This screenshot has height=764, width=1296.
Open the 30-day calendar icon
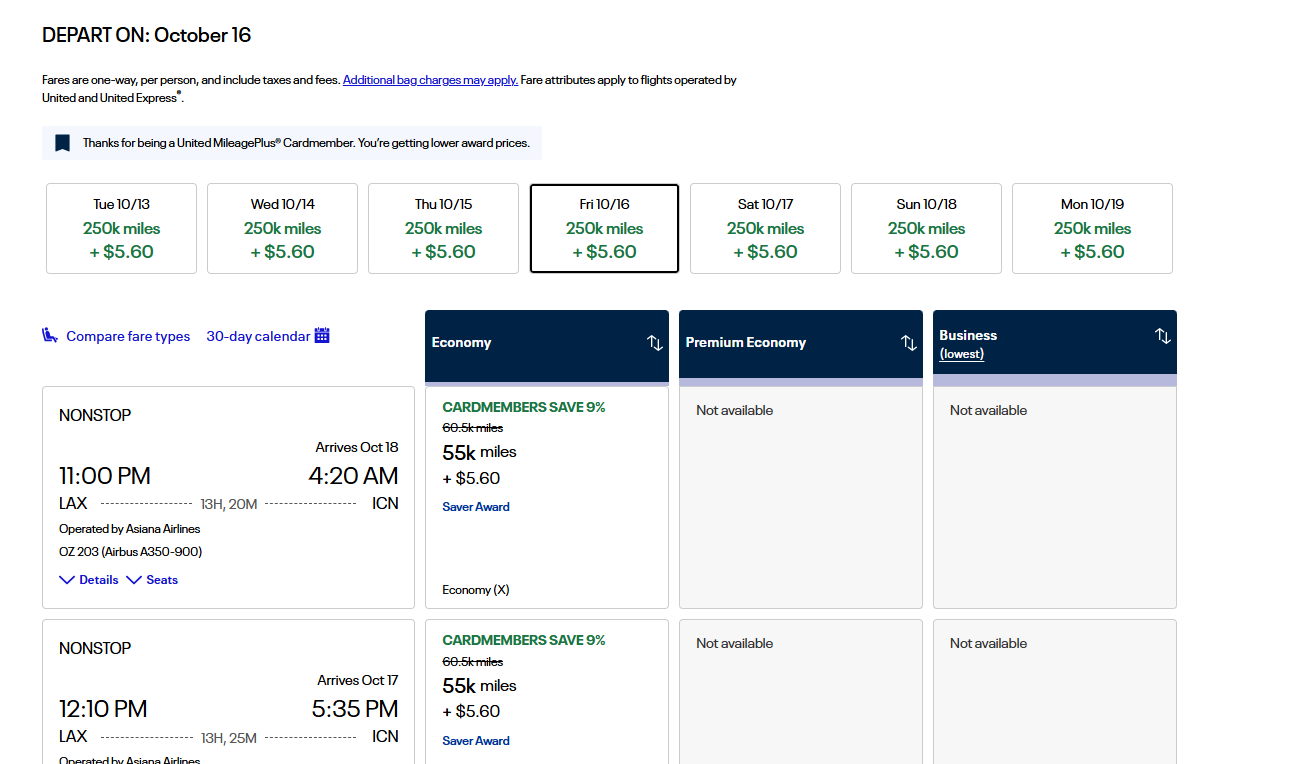click(x=322, y=336)
